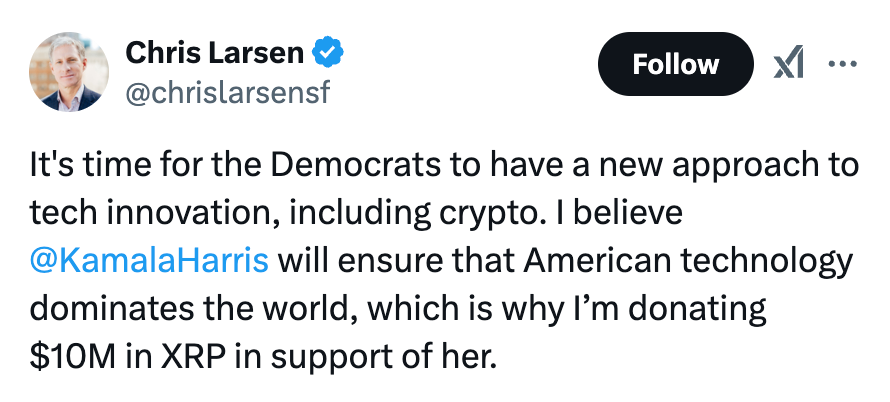
Task: Open the @chrislarsensf handle link
Action: 227,94
